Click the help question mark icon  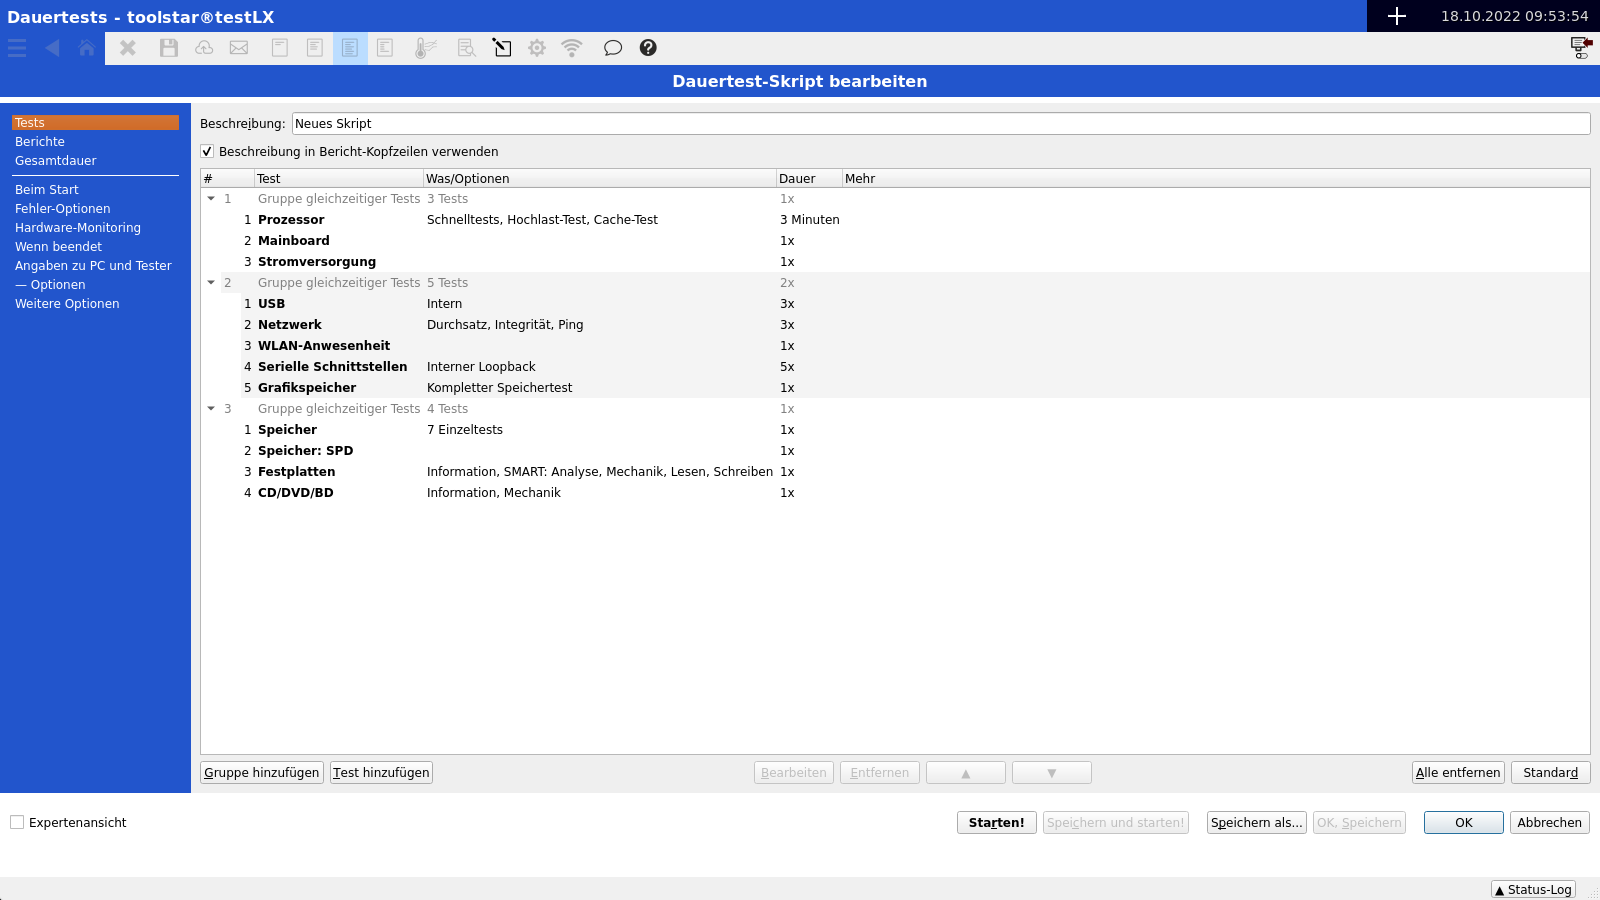point(648,48)
